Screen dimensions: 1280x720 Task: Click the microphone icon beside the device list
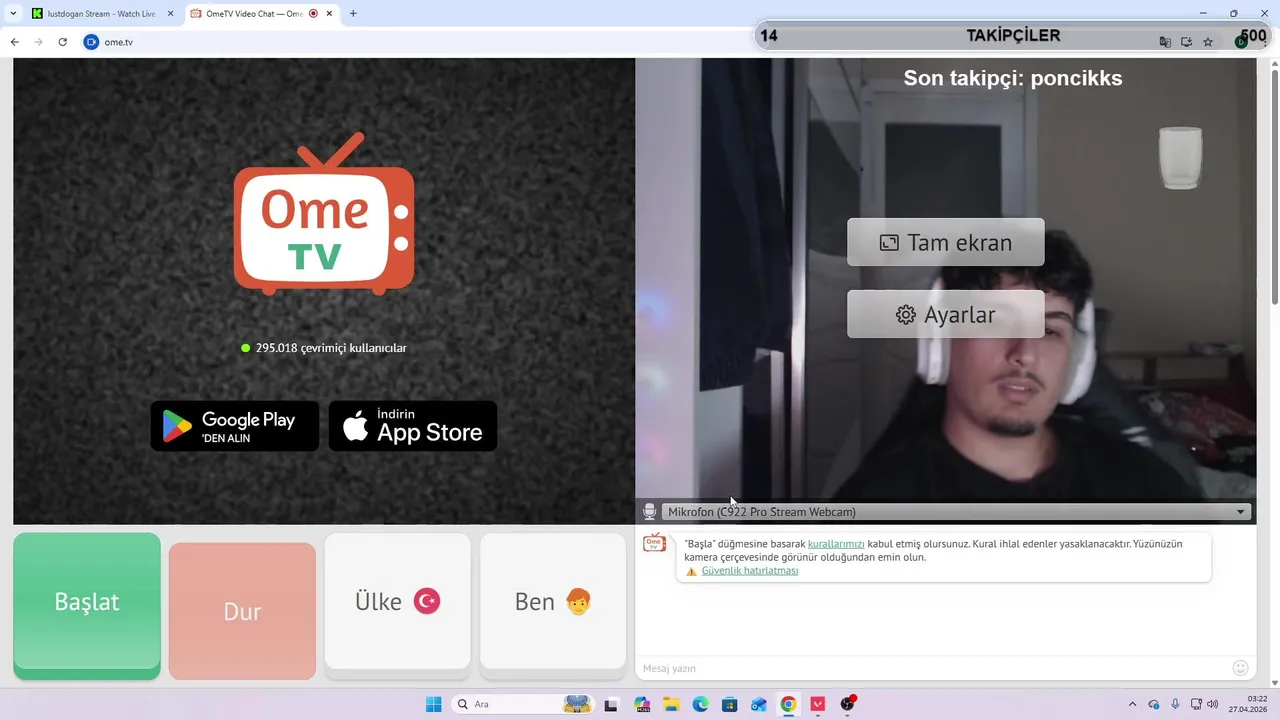coord(649,512)
